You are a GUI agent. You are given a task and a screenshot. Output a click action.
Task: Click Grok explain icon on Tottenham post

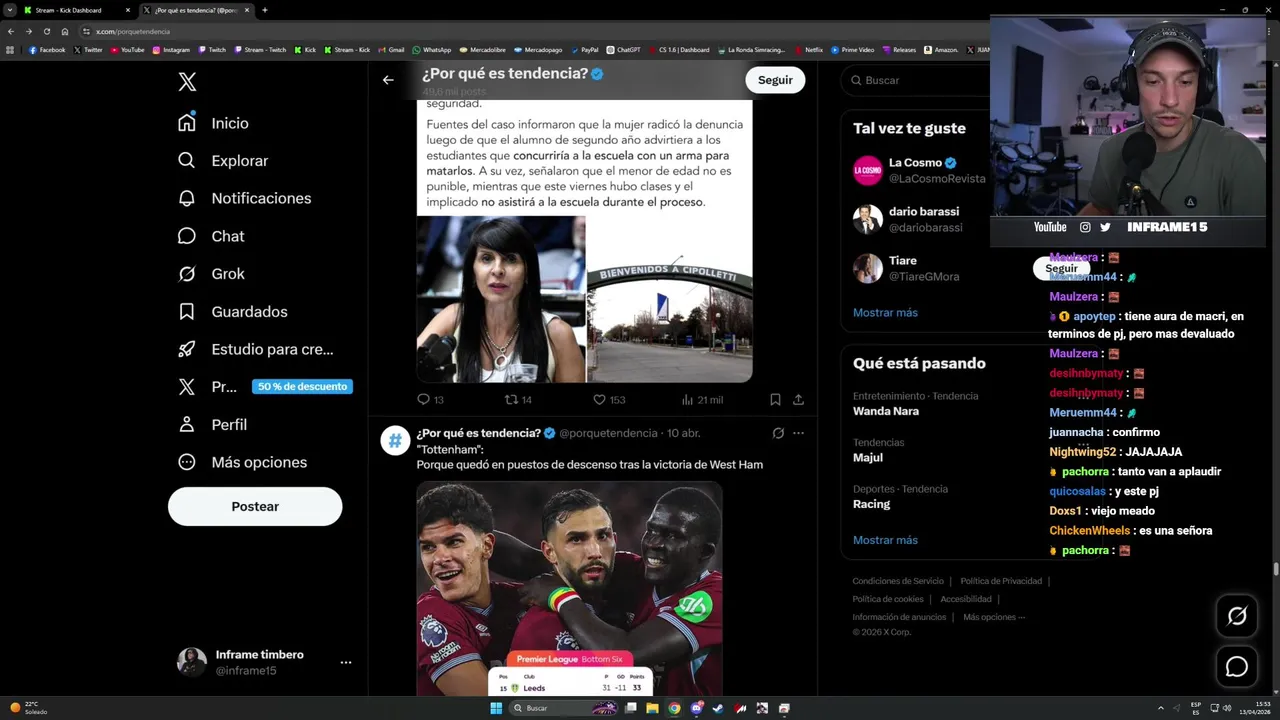pyautogui.click(x=778, y=433)
